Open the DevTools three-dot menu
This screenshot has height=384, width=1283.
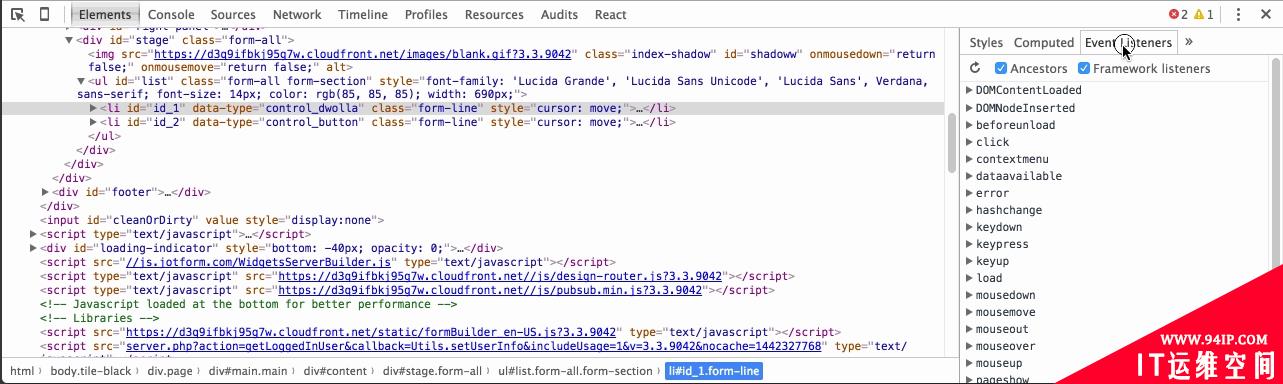(1238, 14)
